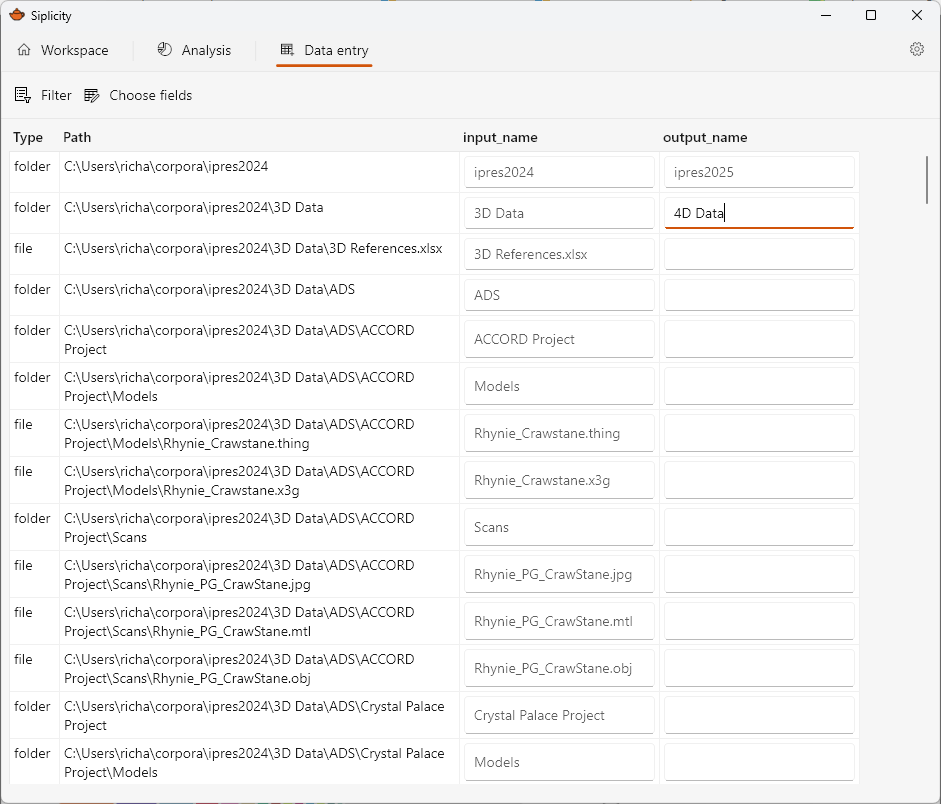Select the output_name field containing ipres2025
The image size is (941, 804).
tap(759, 171)
